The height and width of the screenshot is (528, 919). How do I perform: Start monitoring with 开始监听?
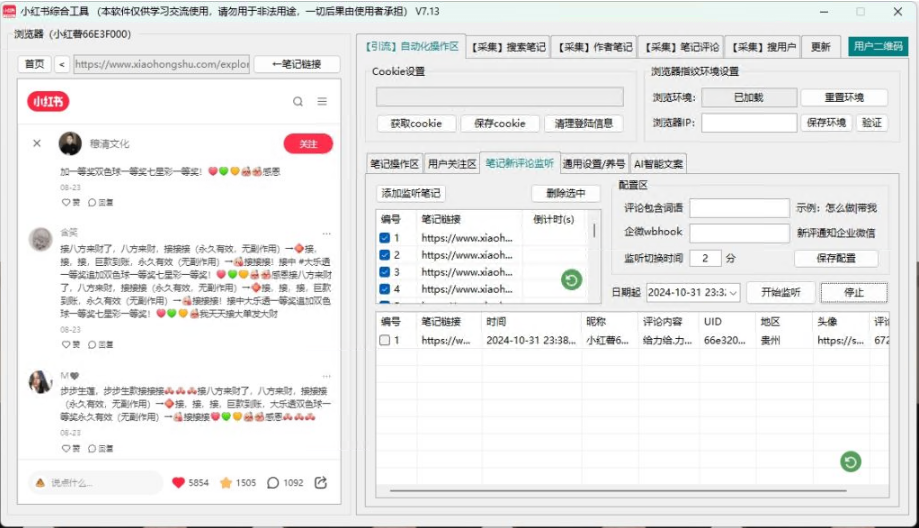click(x=781, y=292)
